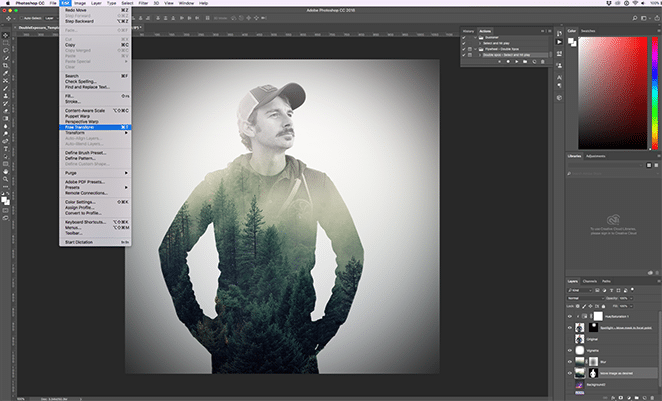
Task: Select the Clone Stamp tool
Action: 5,96
